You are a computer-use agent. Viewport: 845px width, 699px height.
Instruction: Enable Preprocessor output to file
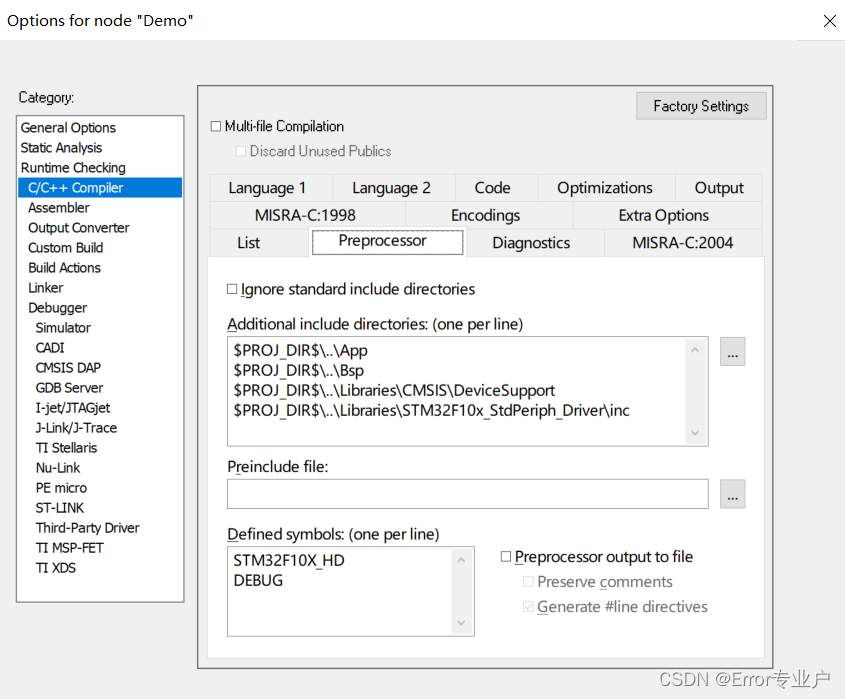point(505,556)
